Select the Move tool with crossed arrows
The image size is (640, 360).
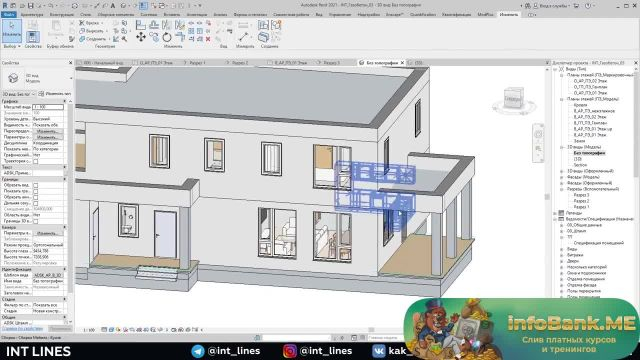141,37
